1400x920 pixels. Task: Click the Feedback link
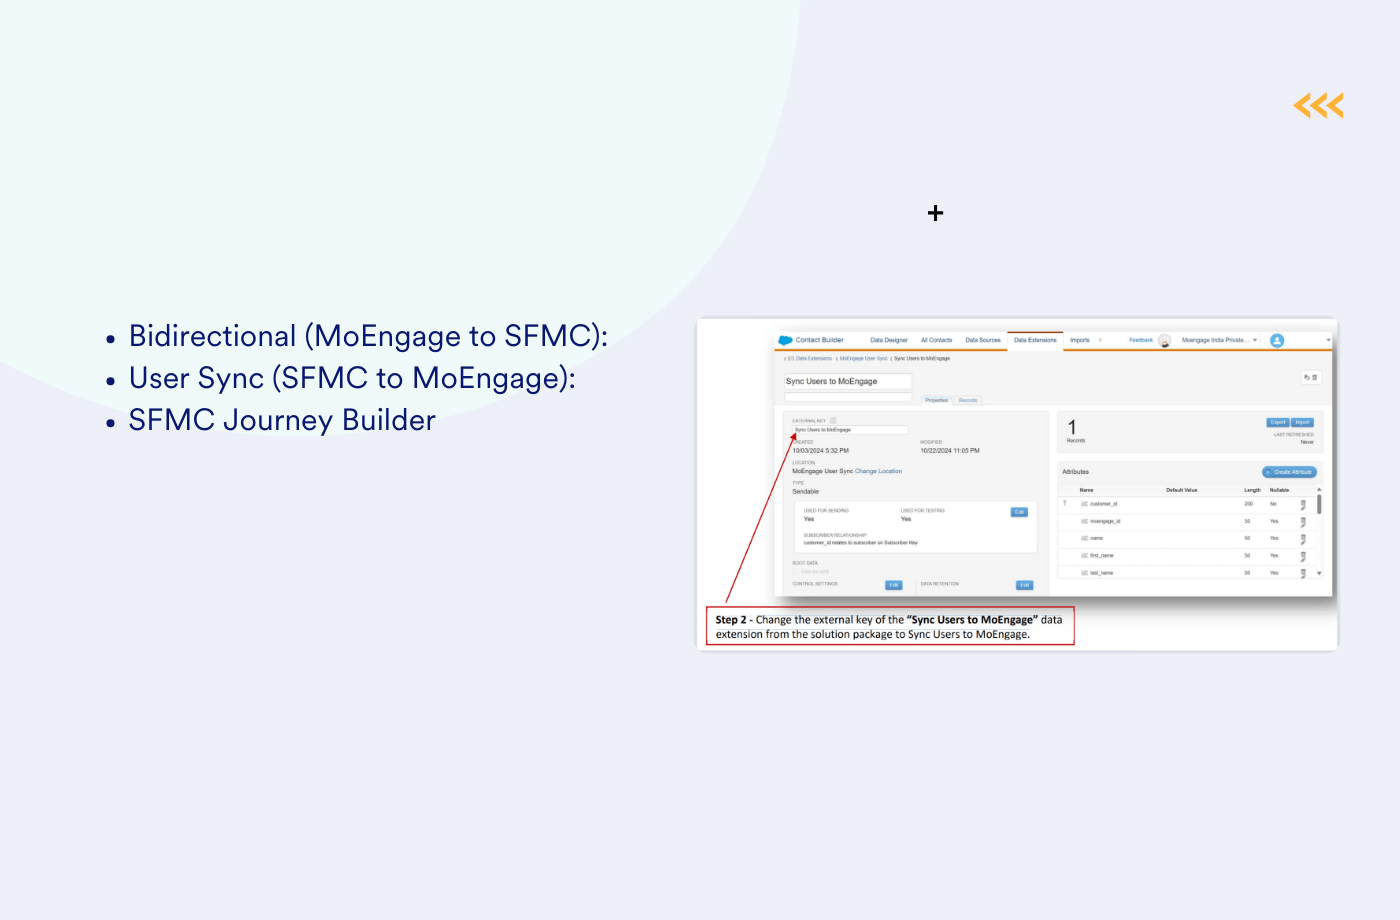click(1141, 340)
